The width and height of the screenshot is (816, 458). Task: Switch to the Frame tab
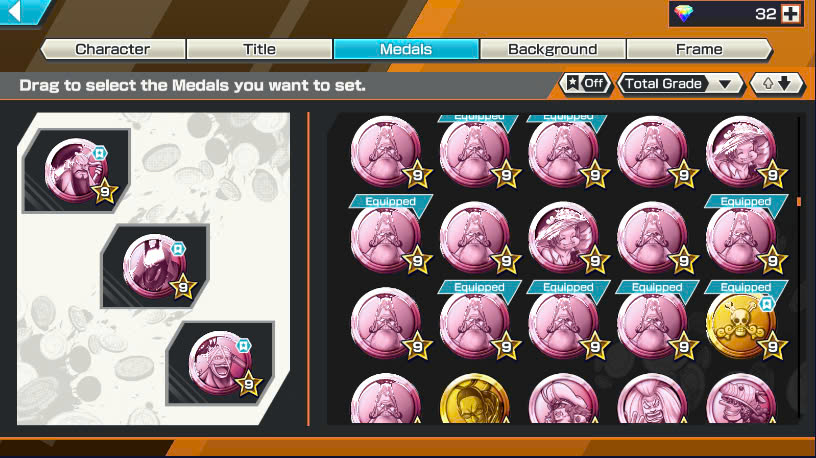[699, 49]
